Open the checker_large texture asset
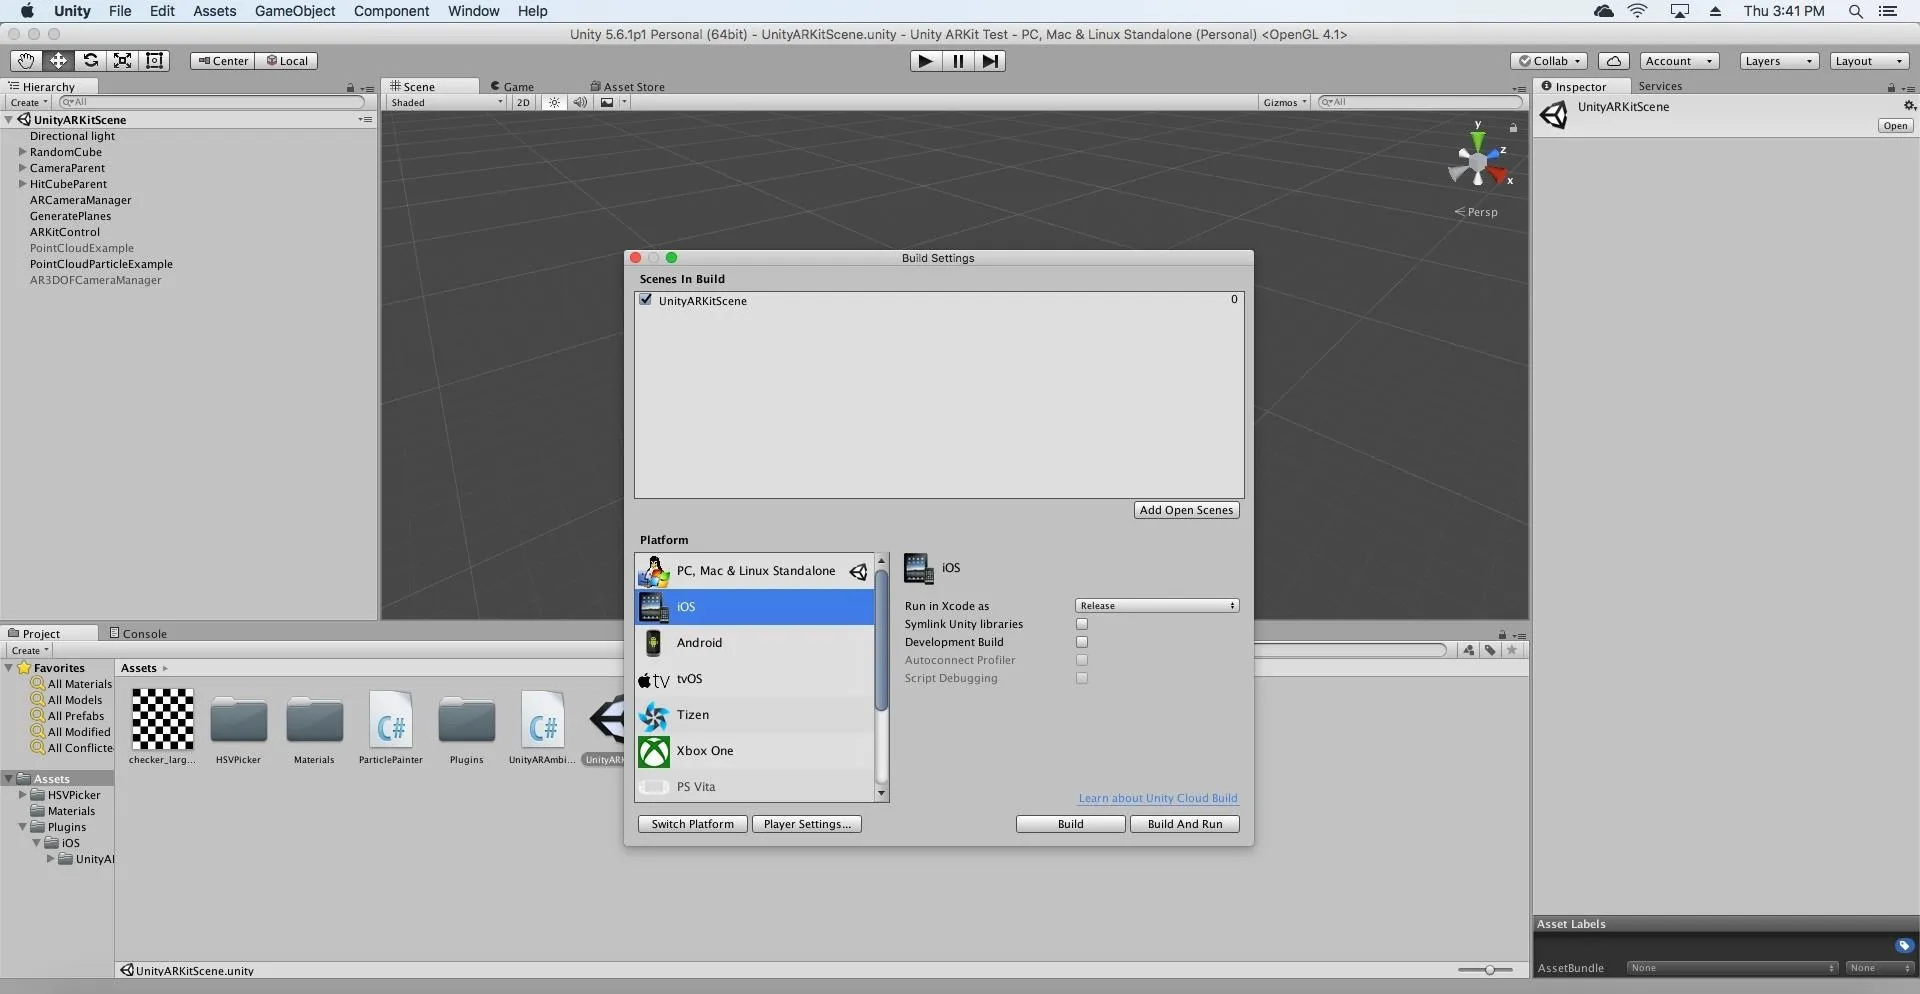 pyautogui.click(x=163, y=719)
